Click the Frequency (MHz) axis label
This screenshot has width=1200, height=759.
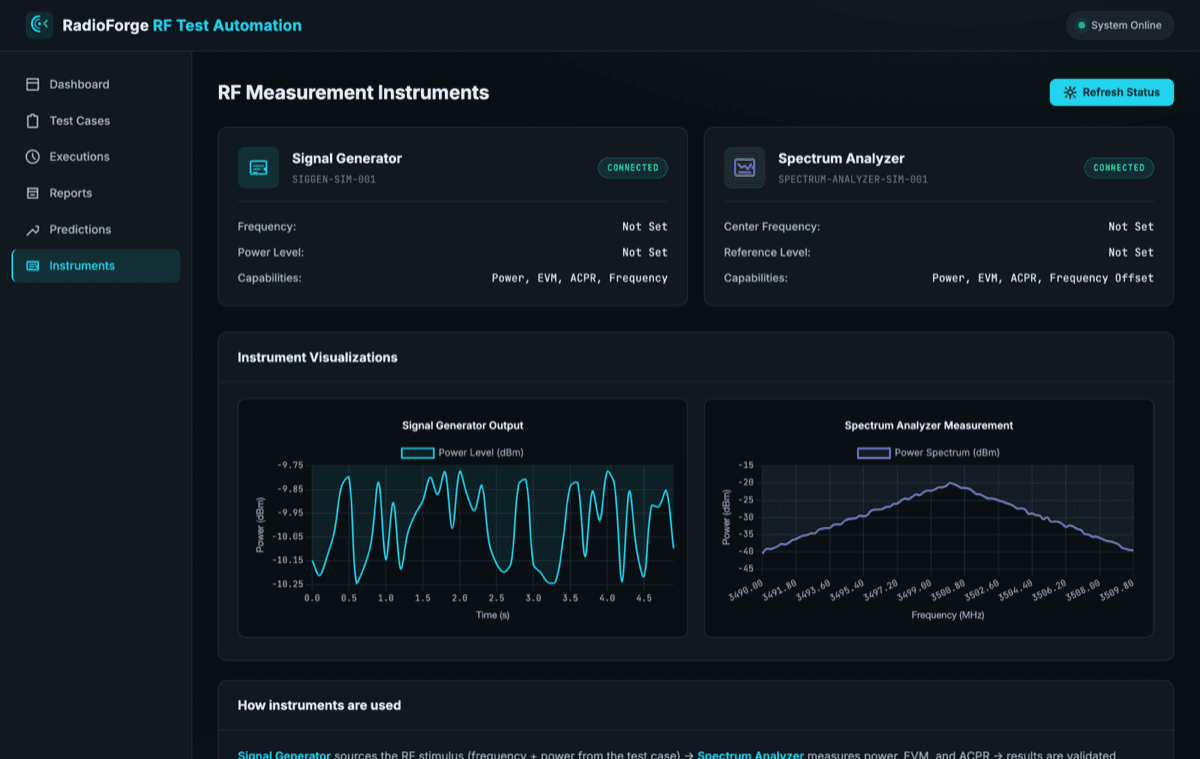tap(948, 615)
